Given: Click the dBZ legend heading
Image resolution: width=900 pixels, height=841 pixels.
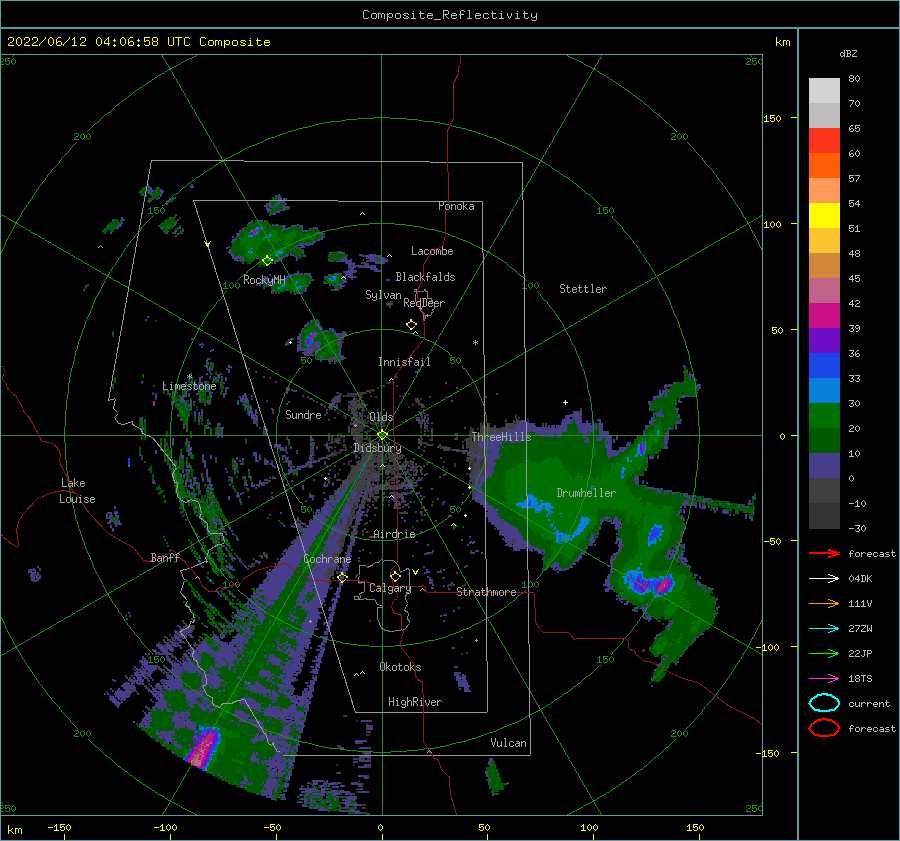Looking at the screenshot, I should coord(848,53).
